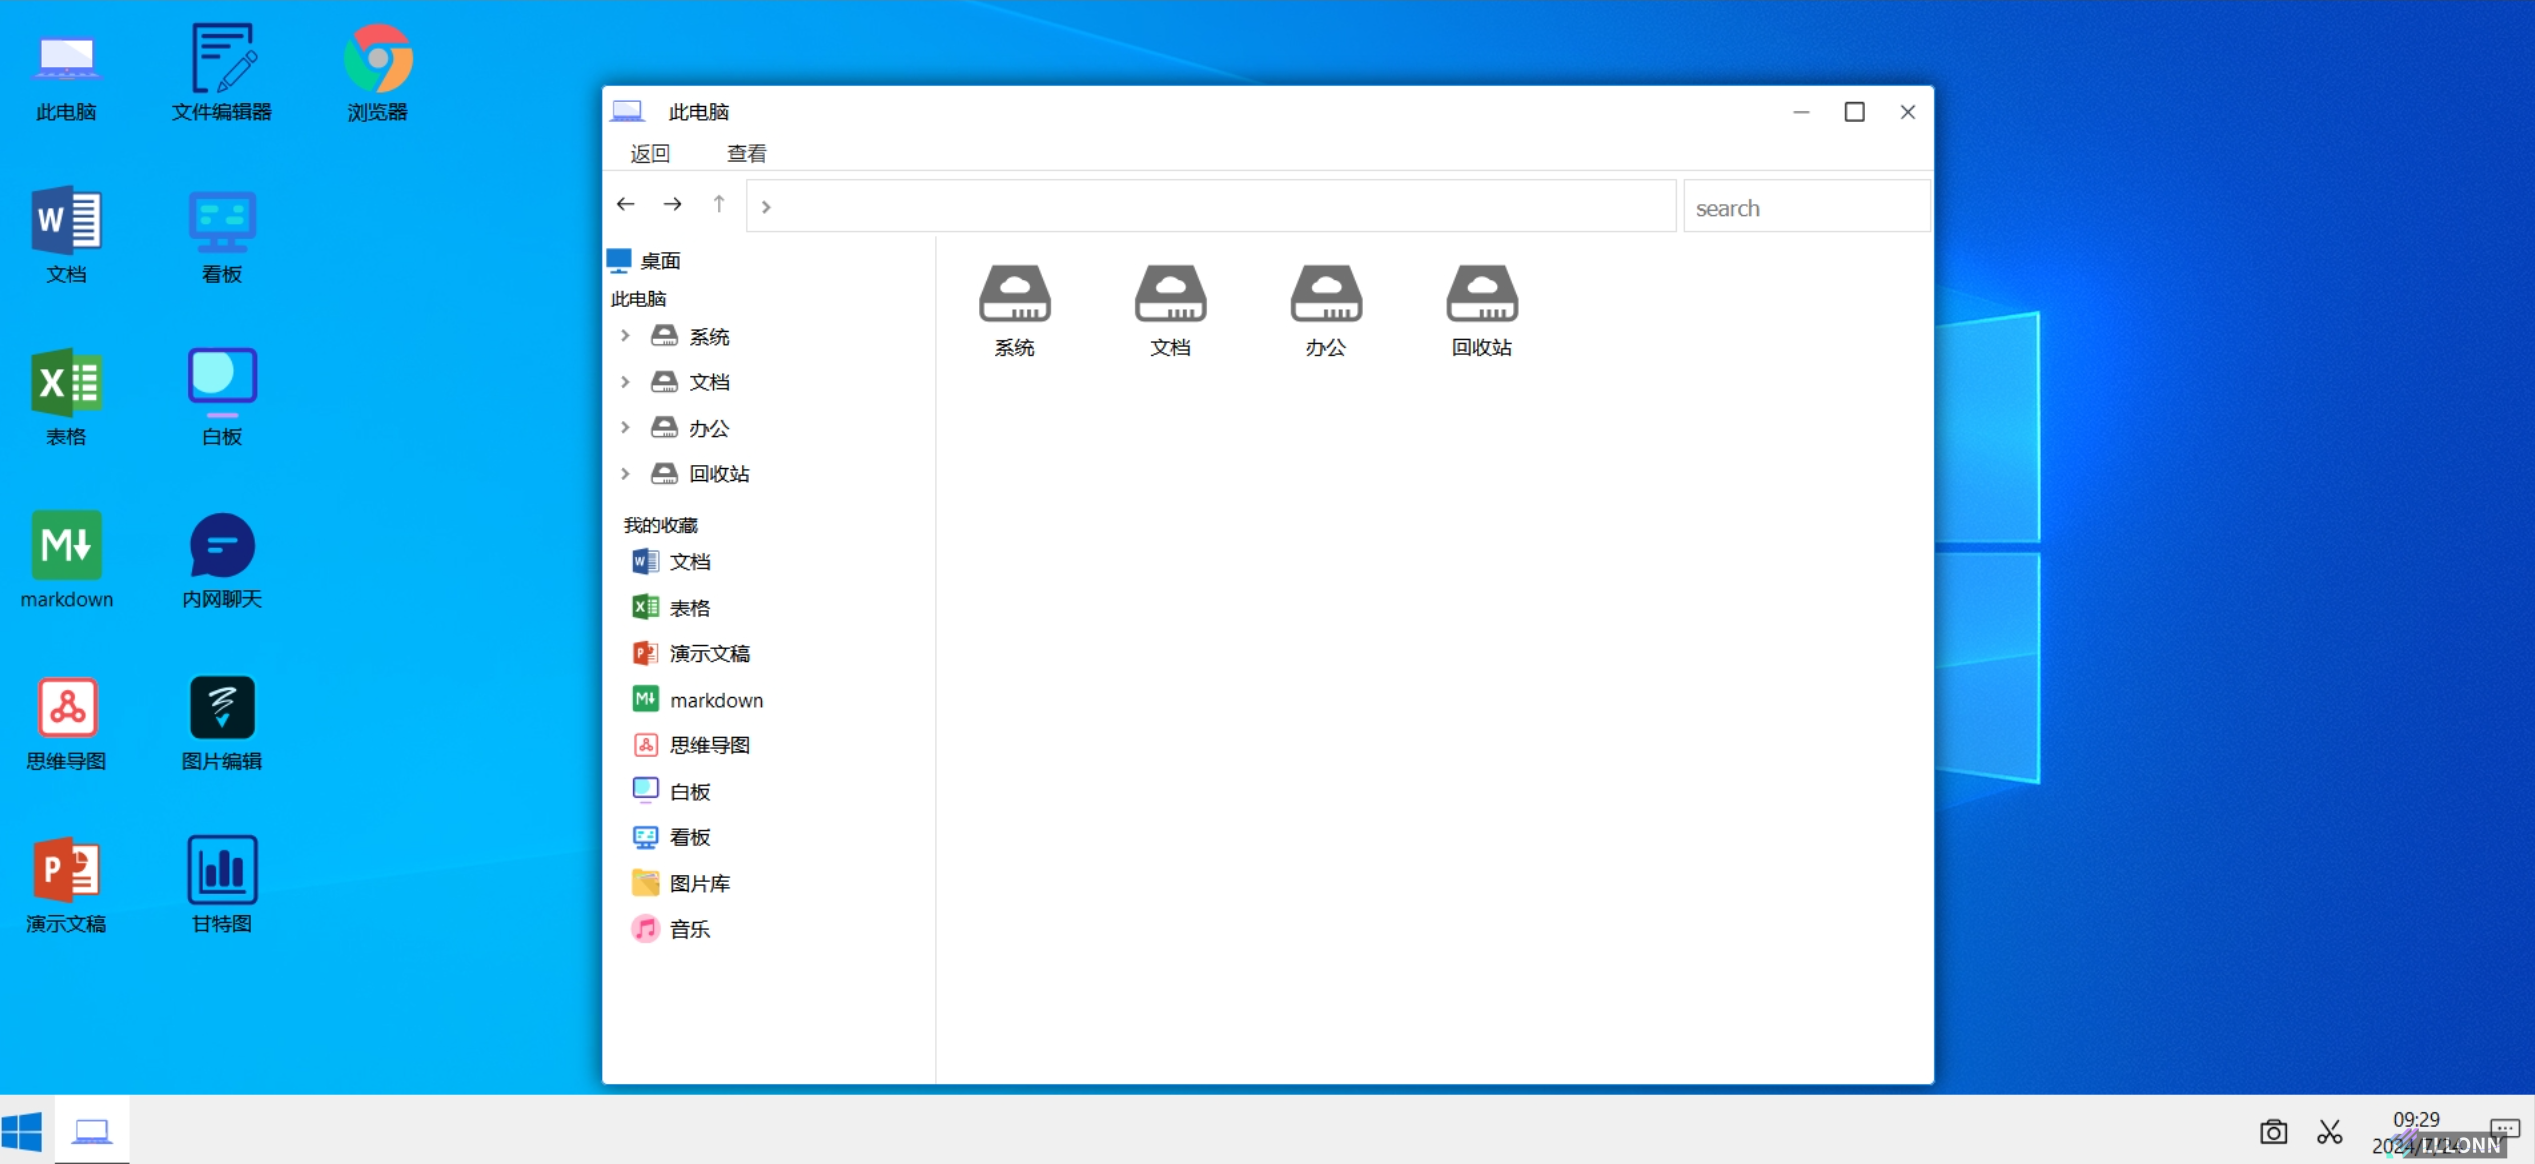Open the 返回 menu
2535x1164 pixels.
[650, 153]
